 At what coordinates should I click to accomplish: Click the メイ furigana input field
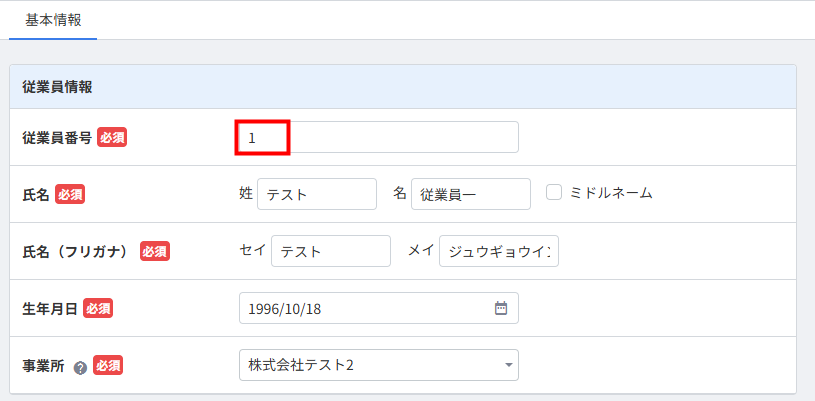click(x=498, y=251)
